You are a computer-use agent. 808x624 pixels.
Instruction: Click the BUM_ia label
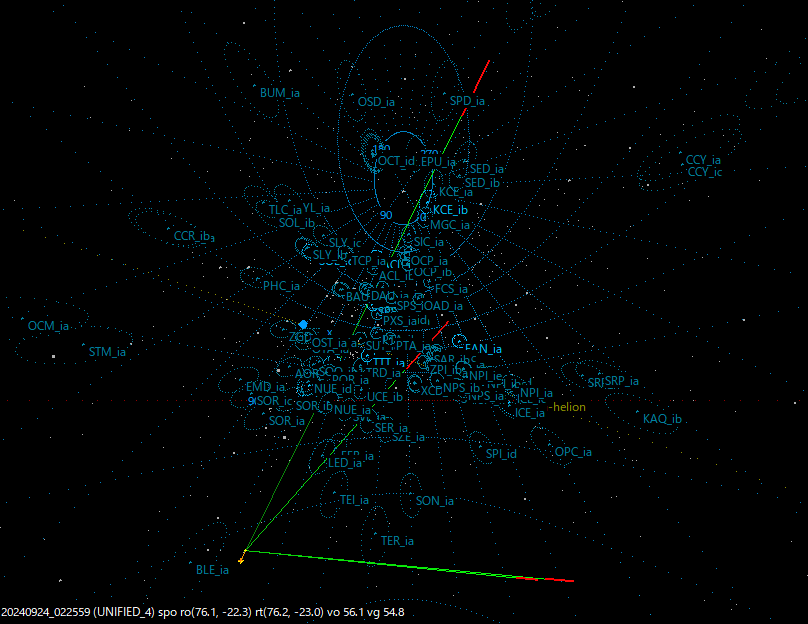278,91
